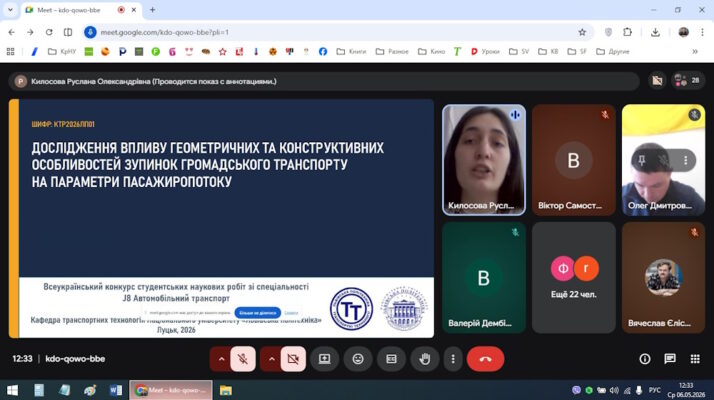
Task: Open the emoji reactions button
Action: [x=358, y=359]
